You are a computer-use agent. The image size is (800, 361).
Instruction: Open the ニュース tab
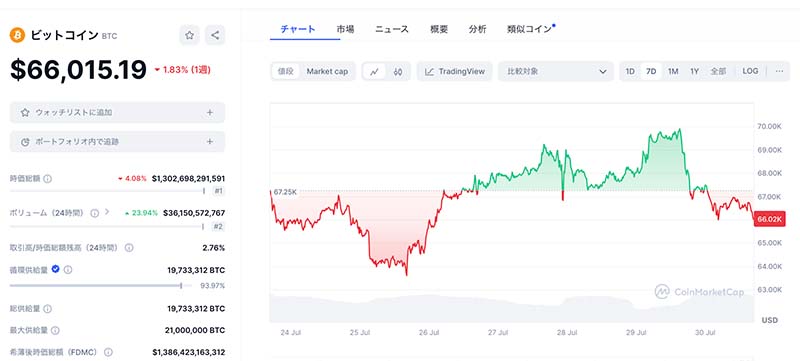[x=392, y=29]
